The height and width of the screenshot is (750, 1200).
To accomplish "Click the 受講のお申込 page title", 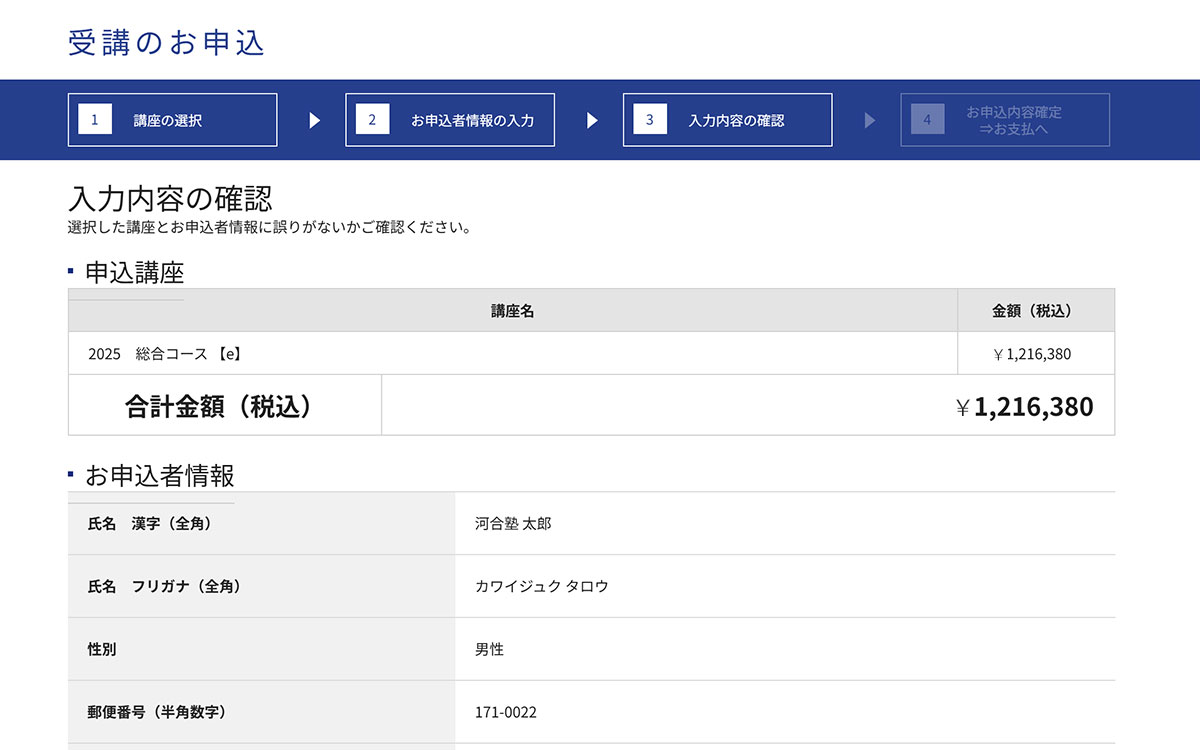I will (166, 43).
